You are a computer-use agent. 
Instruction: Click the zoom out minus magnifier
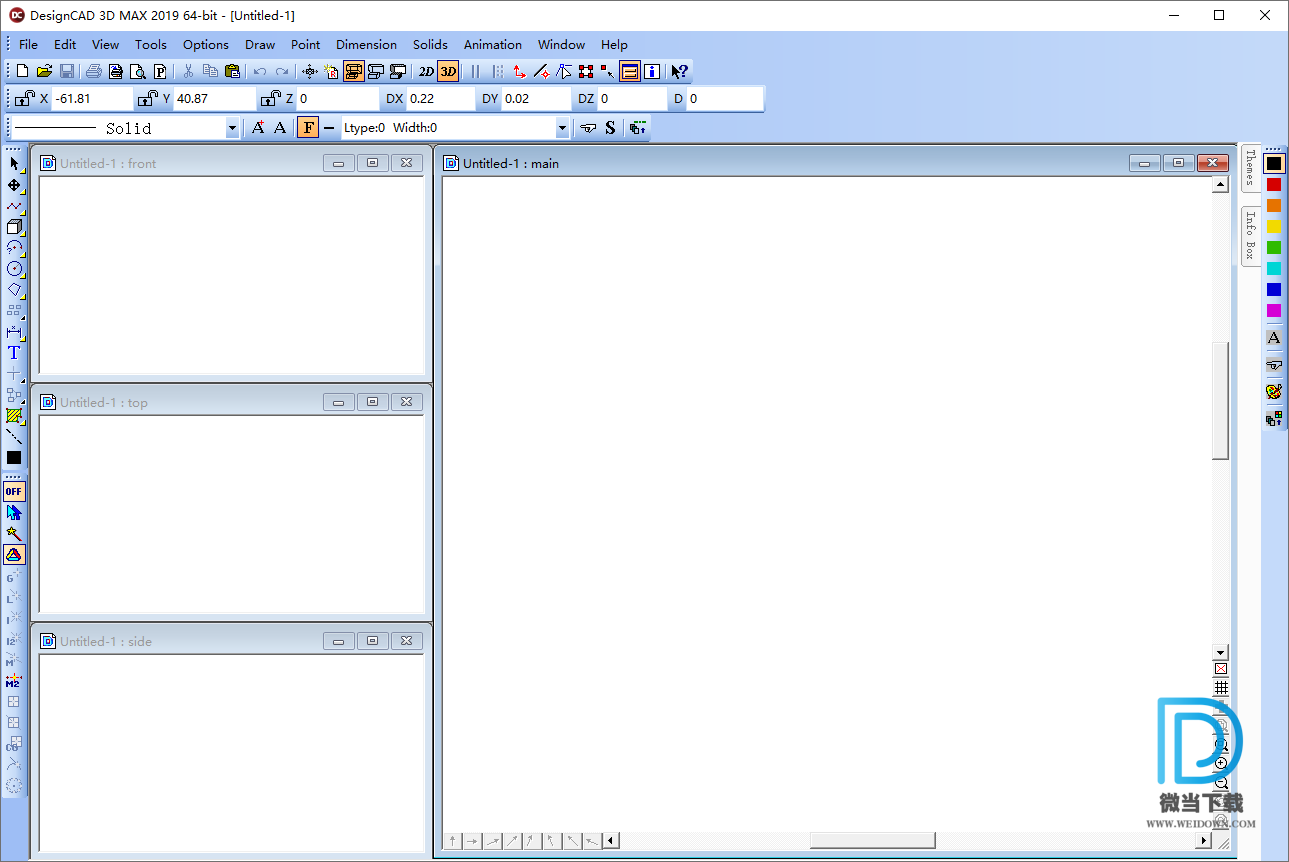pos(1221,784)
